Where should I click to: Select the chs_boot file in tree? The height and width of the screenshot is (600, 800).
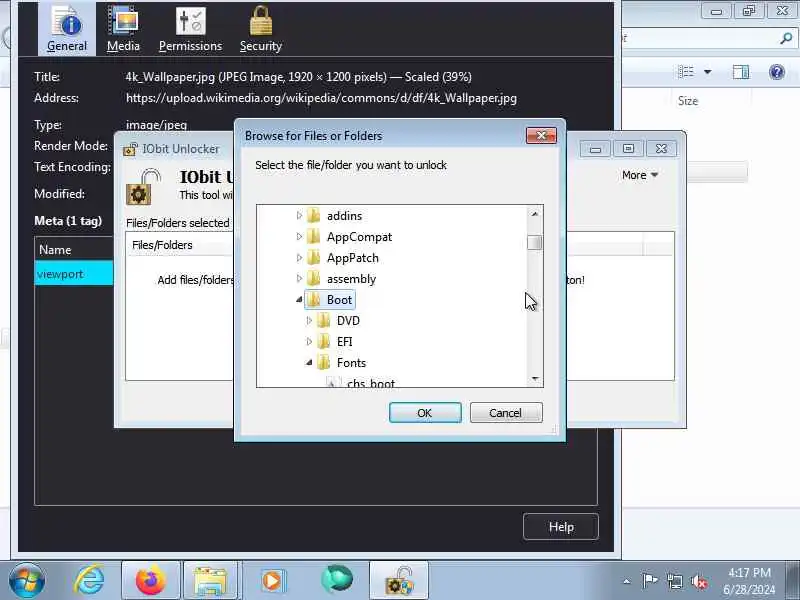[371, 383]
